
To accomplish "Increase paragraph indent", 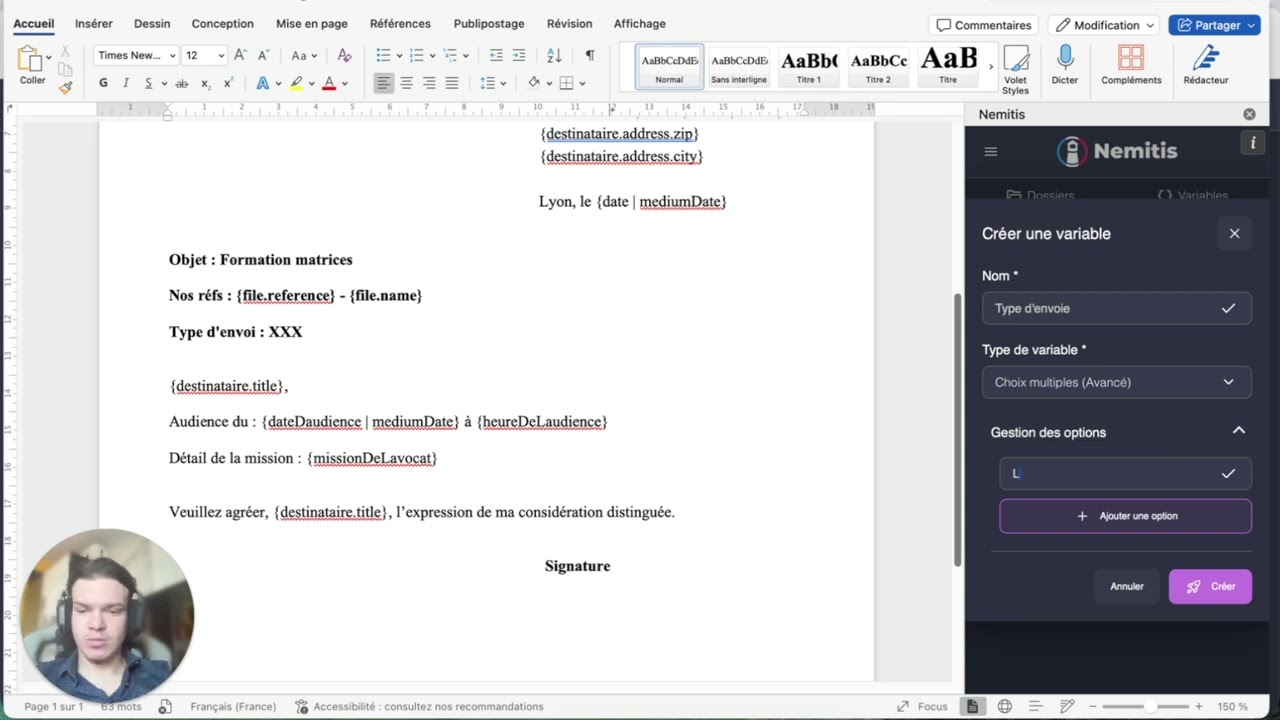I will coord(518,55).
